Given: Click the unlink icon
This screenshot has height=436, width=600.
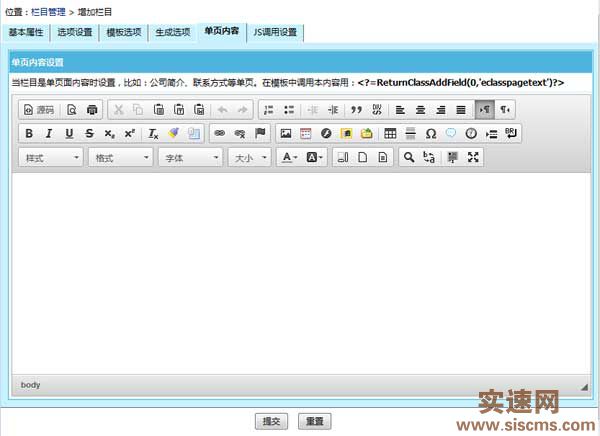Looking at the screenshot, I should click(240, 133).
